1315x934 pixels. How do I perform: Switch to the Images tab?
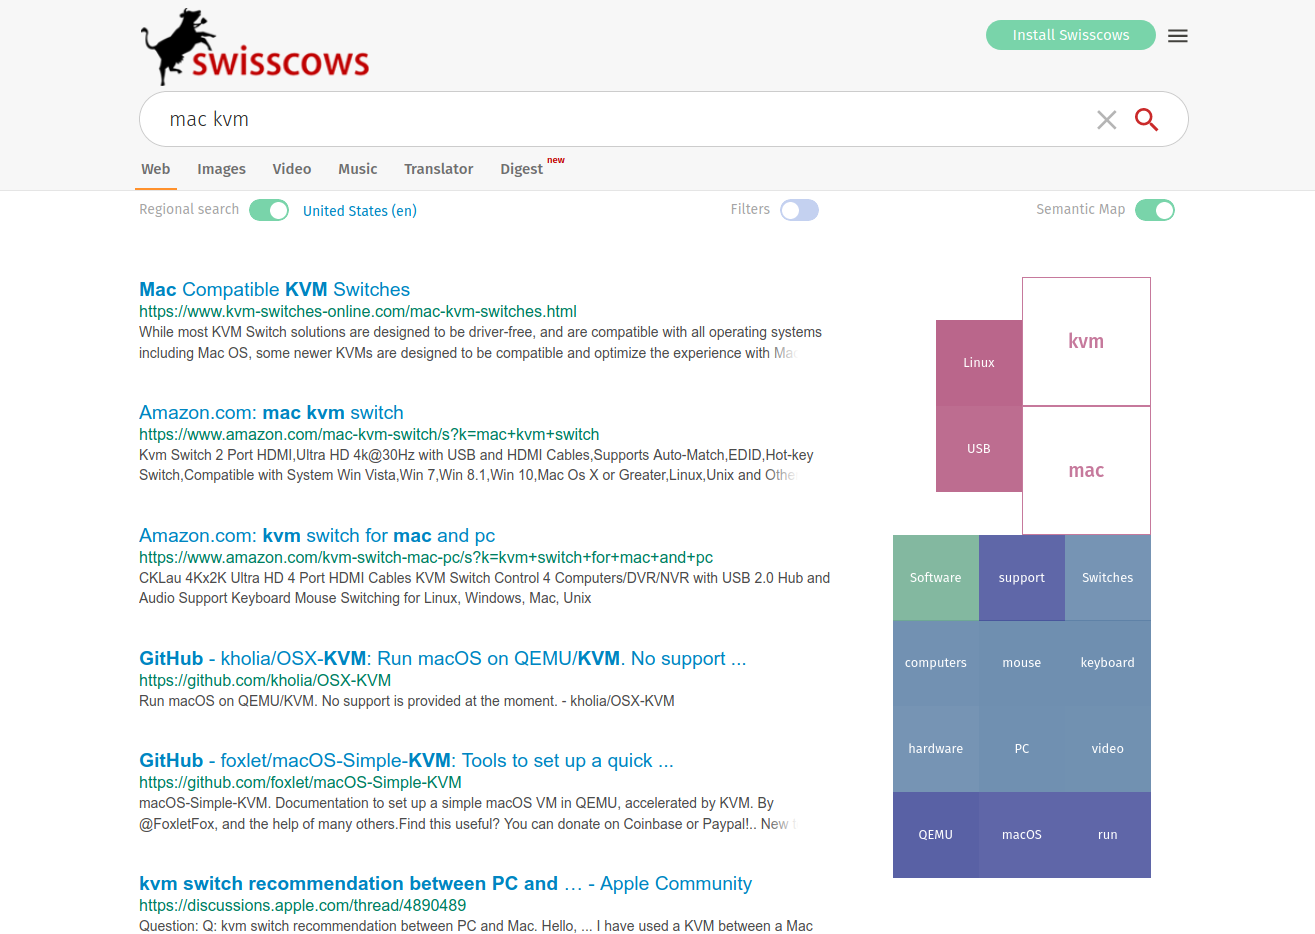[x=221, y=169]
